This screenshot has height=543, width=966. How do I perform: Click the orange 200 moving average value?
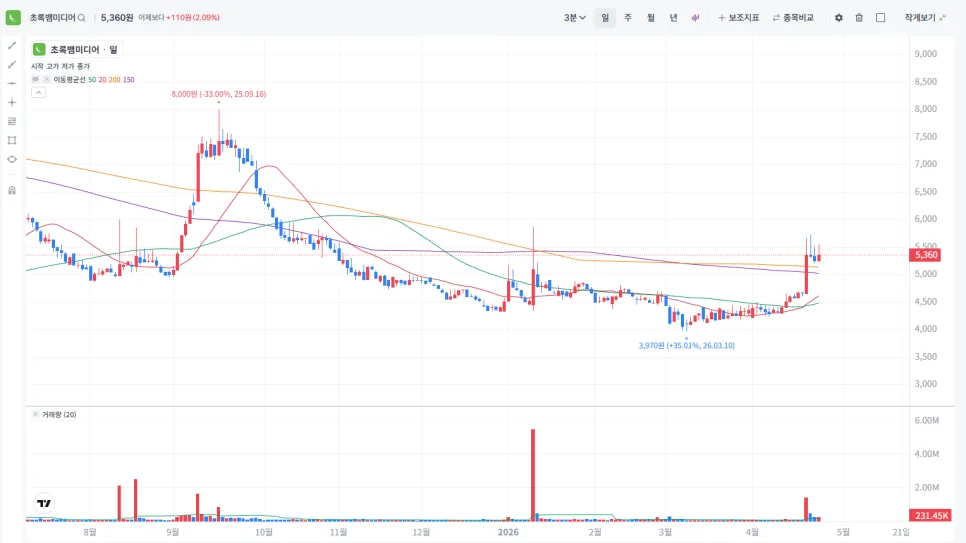click(x=115, y=80)
